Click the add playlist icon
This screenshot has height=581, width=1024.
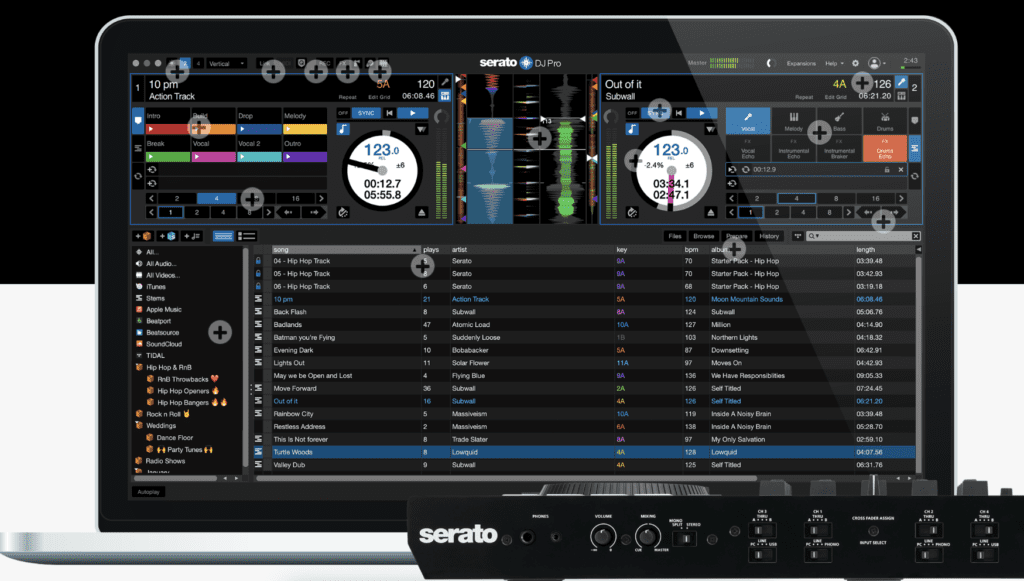192,236
